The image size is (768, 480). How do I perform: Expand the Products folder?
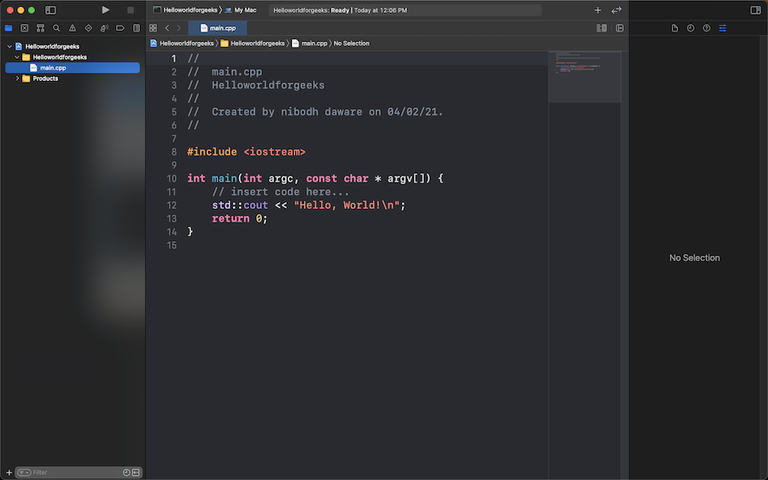point(17,78)
